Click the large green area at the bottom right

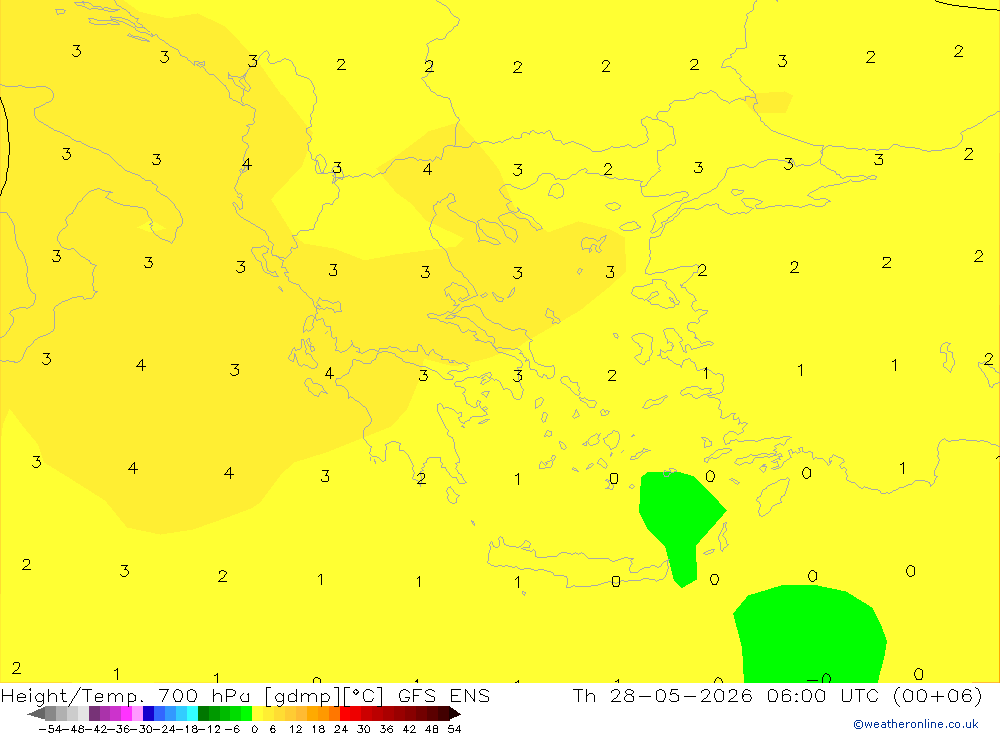click(x=810, y=635)
